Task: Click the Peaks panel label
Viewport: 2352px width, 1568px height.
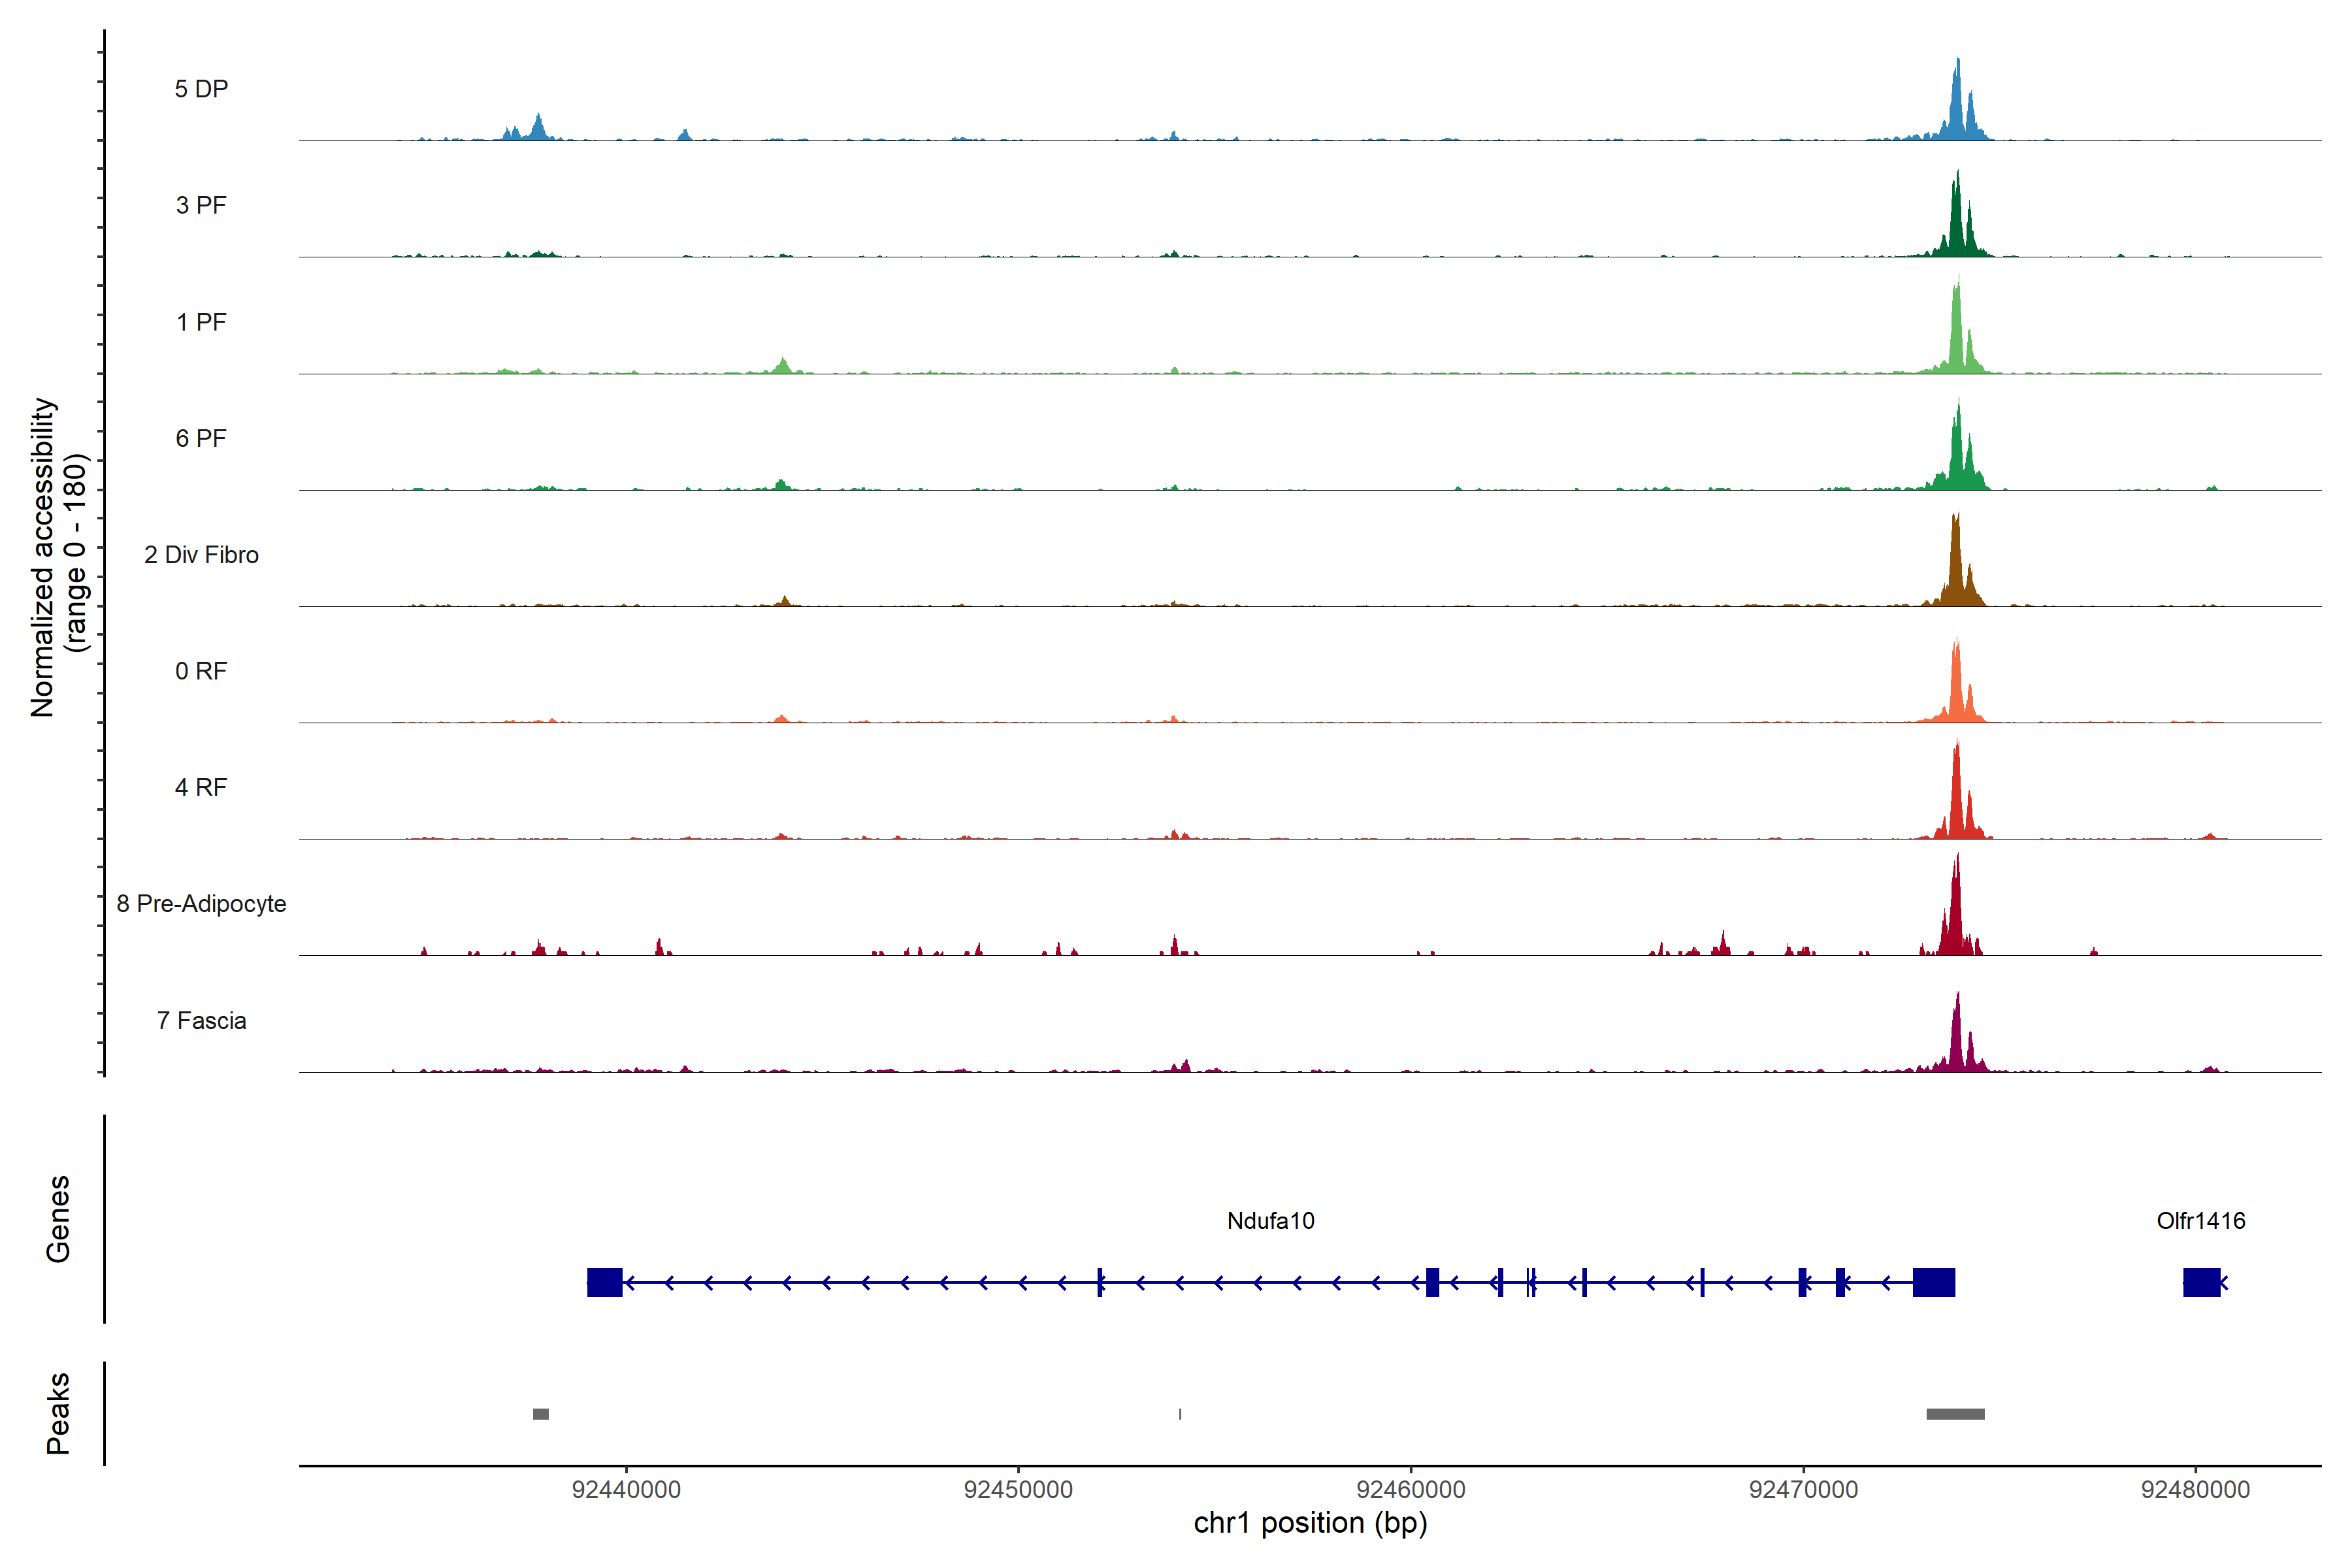Action: pos(58,1413)
